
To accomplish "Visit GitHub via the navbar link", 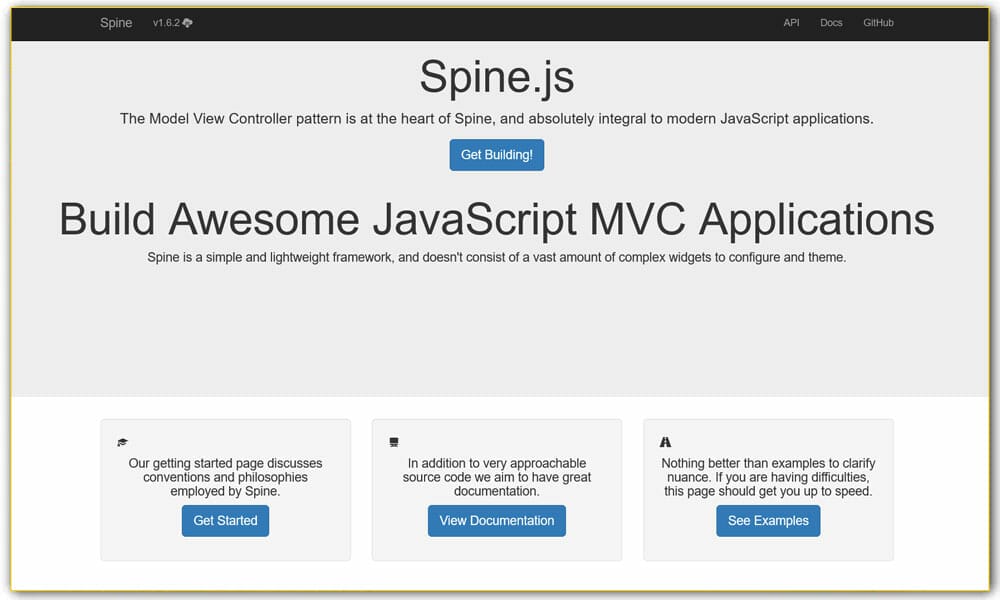I will click(877, 22).
